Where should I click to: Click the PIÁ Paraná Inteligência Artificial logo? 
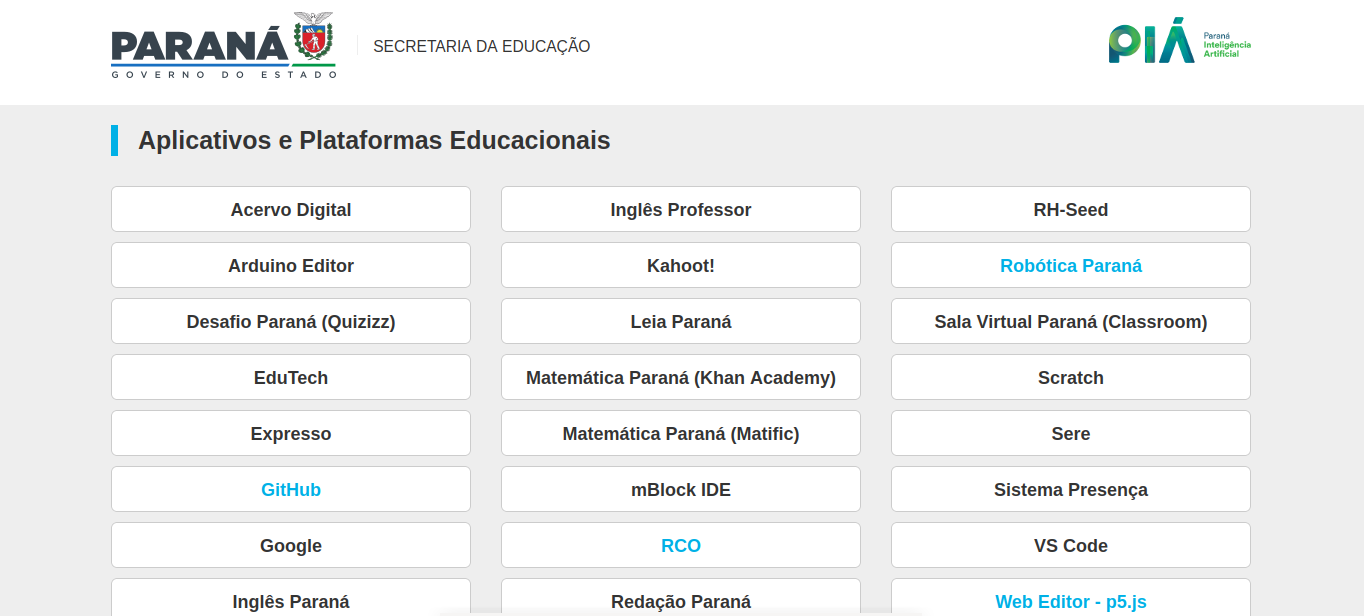pyautogui.click(x=1179, y=40)
